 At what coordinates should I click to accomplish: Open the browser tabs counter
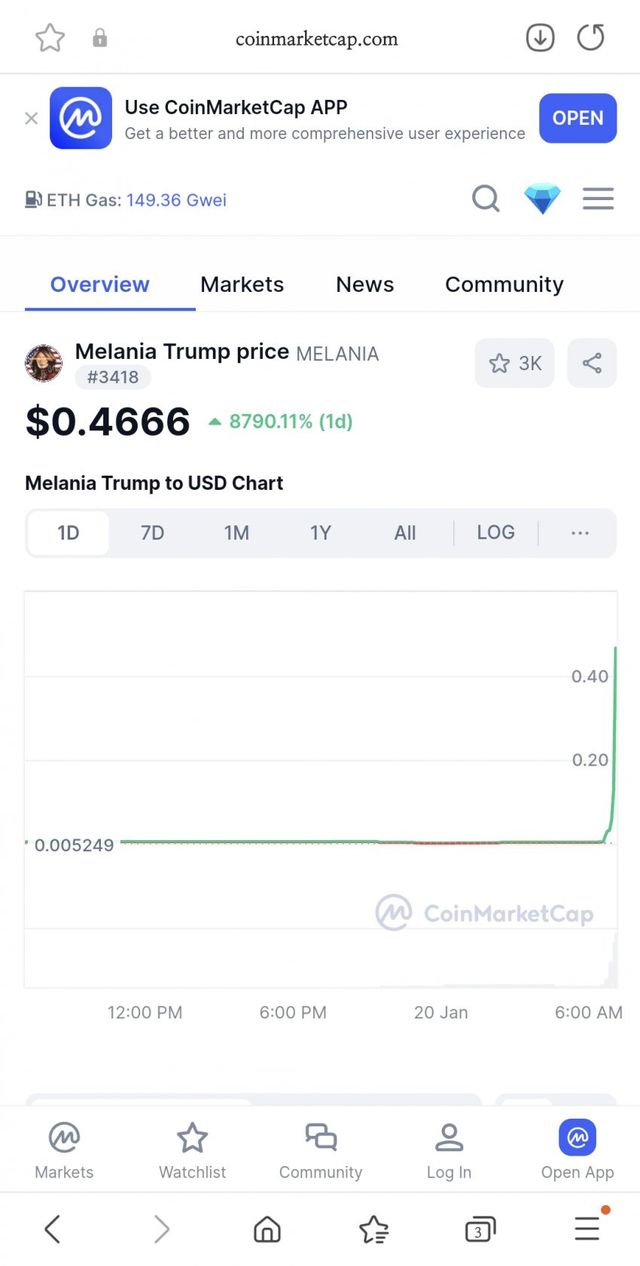tap(480, 1229)
